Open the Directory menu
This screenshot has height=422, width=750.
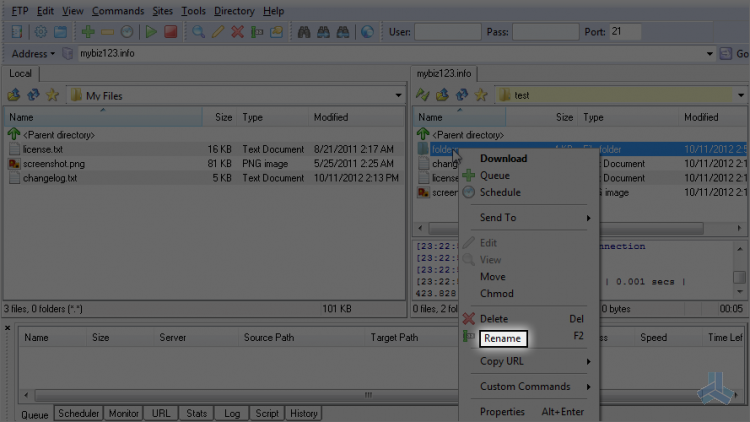(x=234, y=11)
